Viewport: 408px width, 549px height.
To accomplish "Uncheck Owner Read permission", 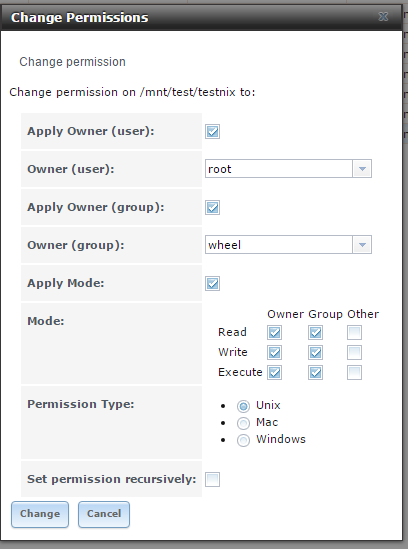I will point(274,332).
